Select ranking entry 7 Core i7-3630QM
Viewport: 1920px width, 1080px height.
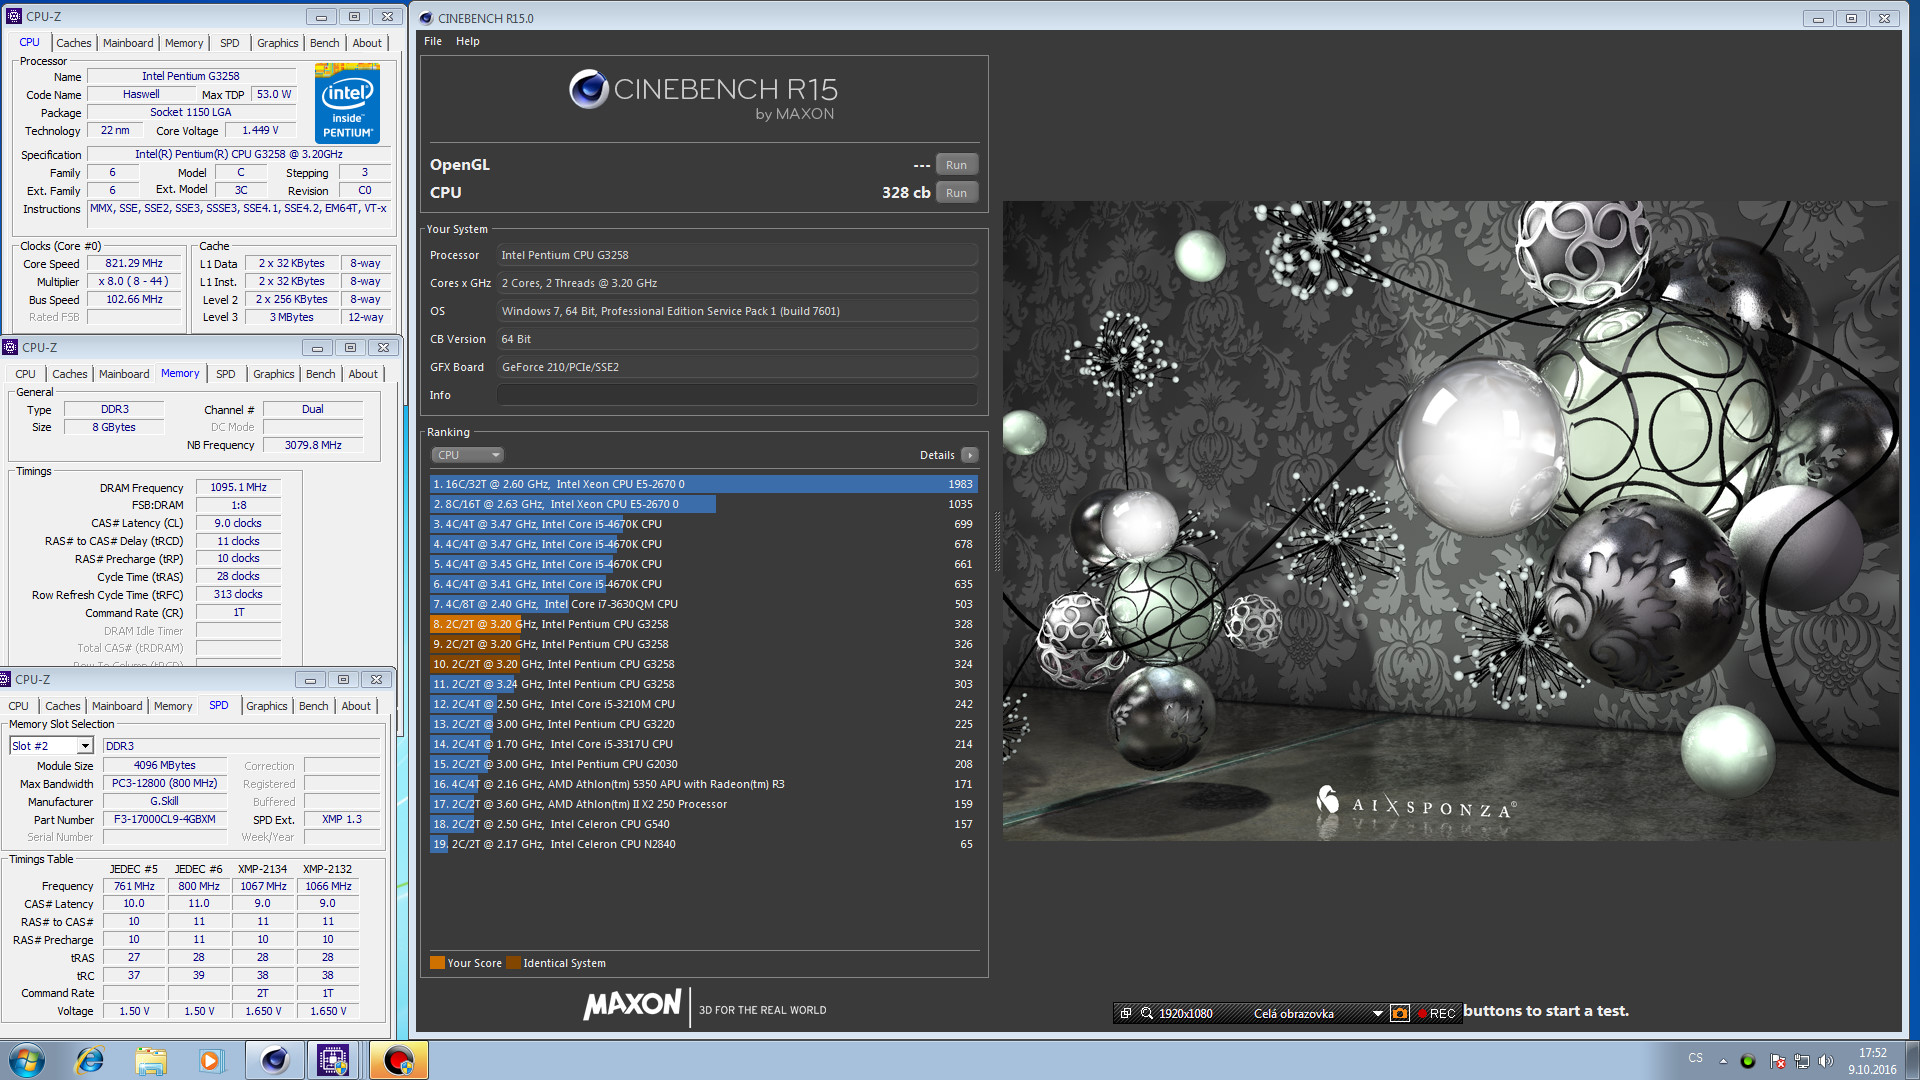pyautogui.click(x=703, y=604)
